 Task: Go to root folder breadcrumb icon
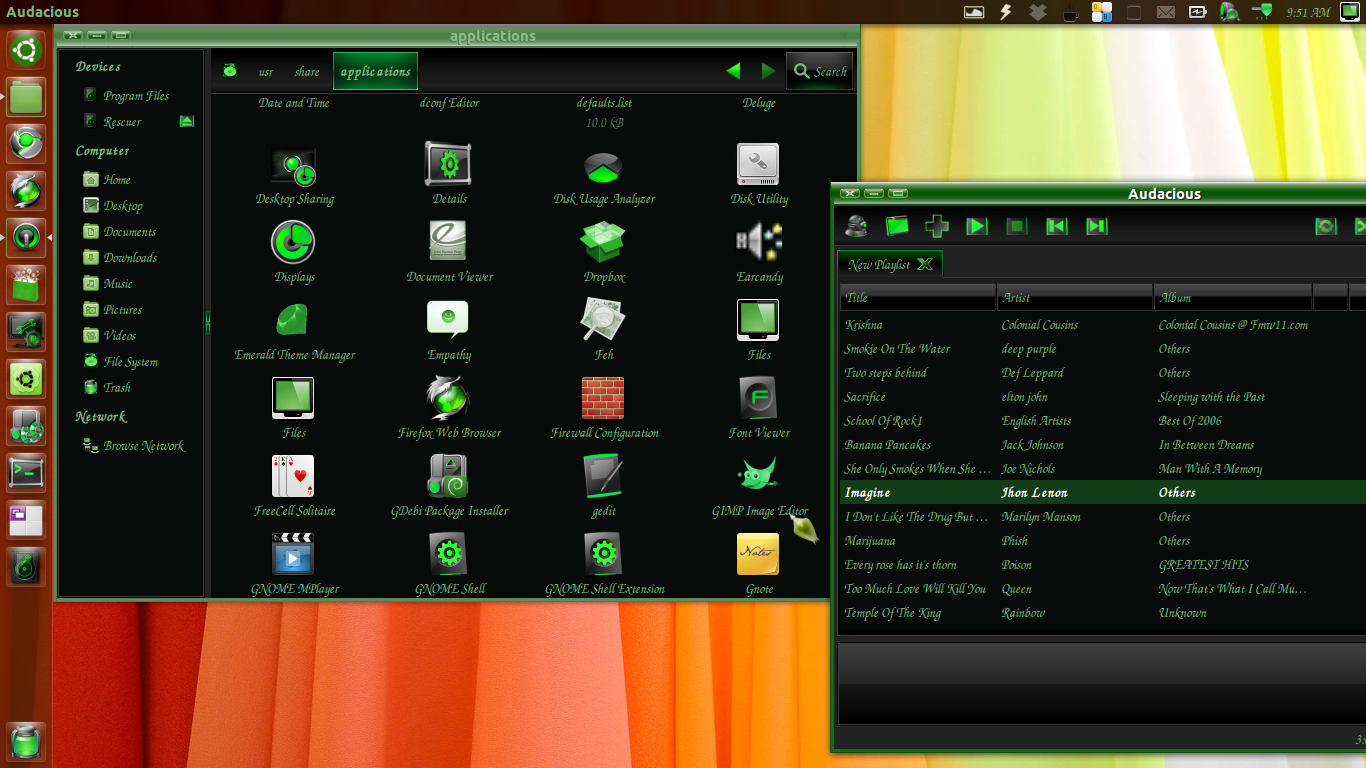pos(230,71)
